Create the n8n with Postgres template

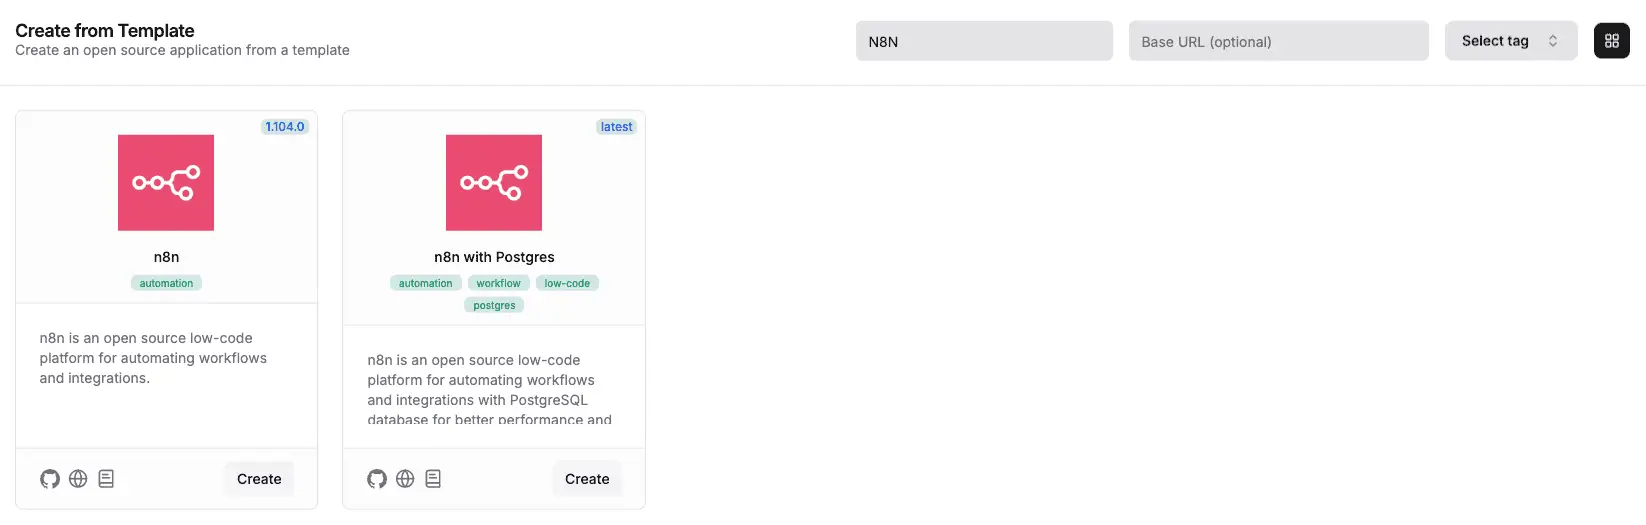(x=587, y=479)
